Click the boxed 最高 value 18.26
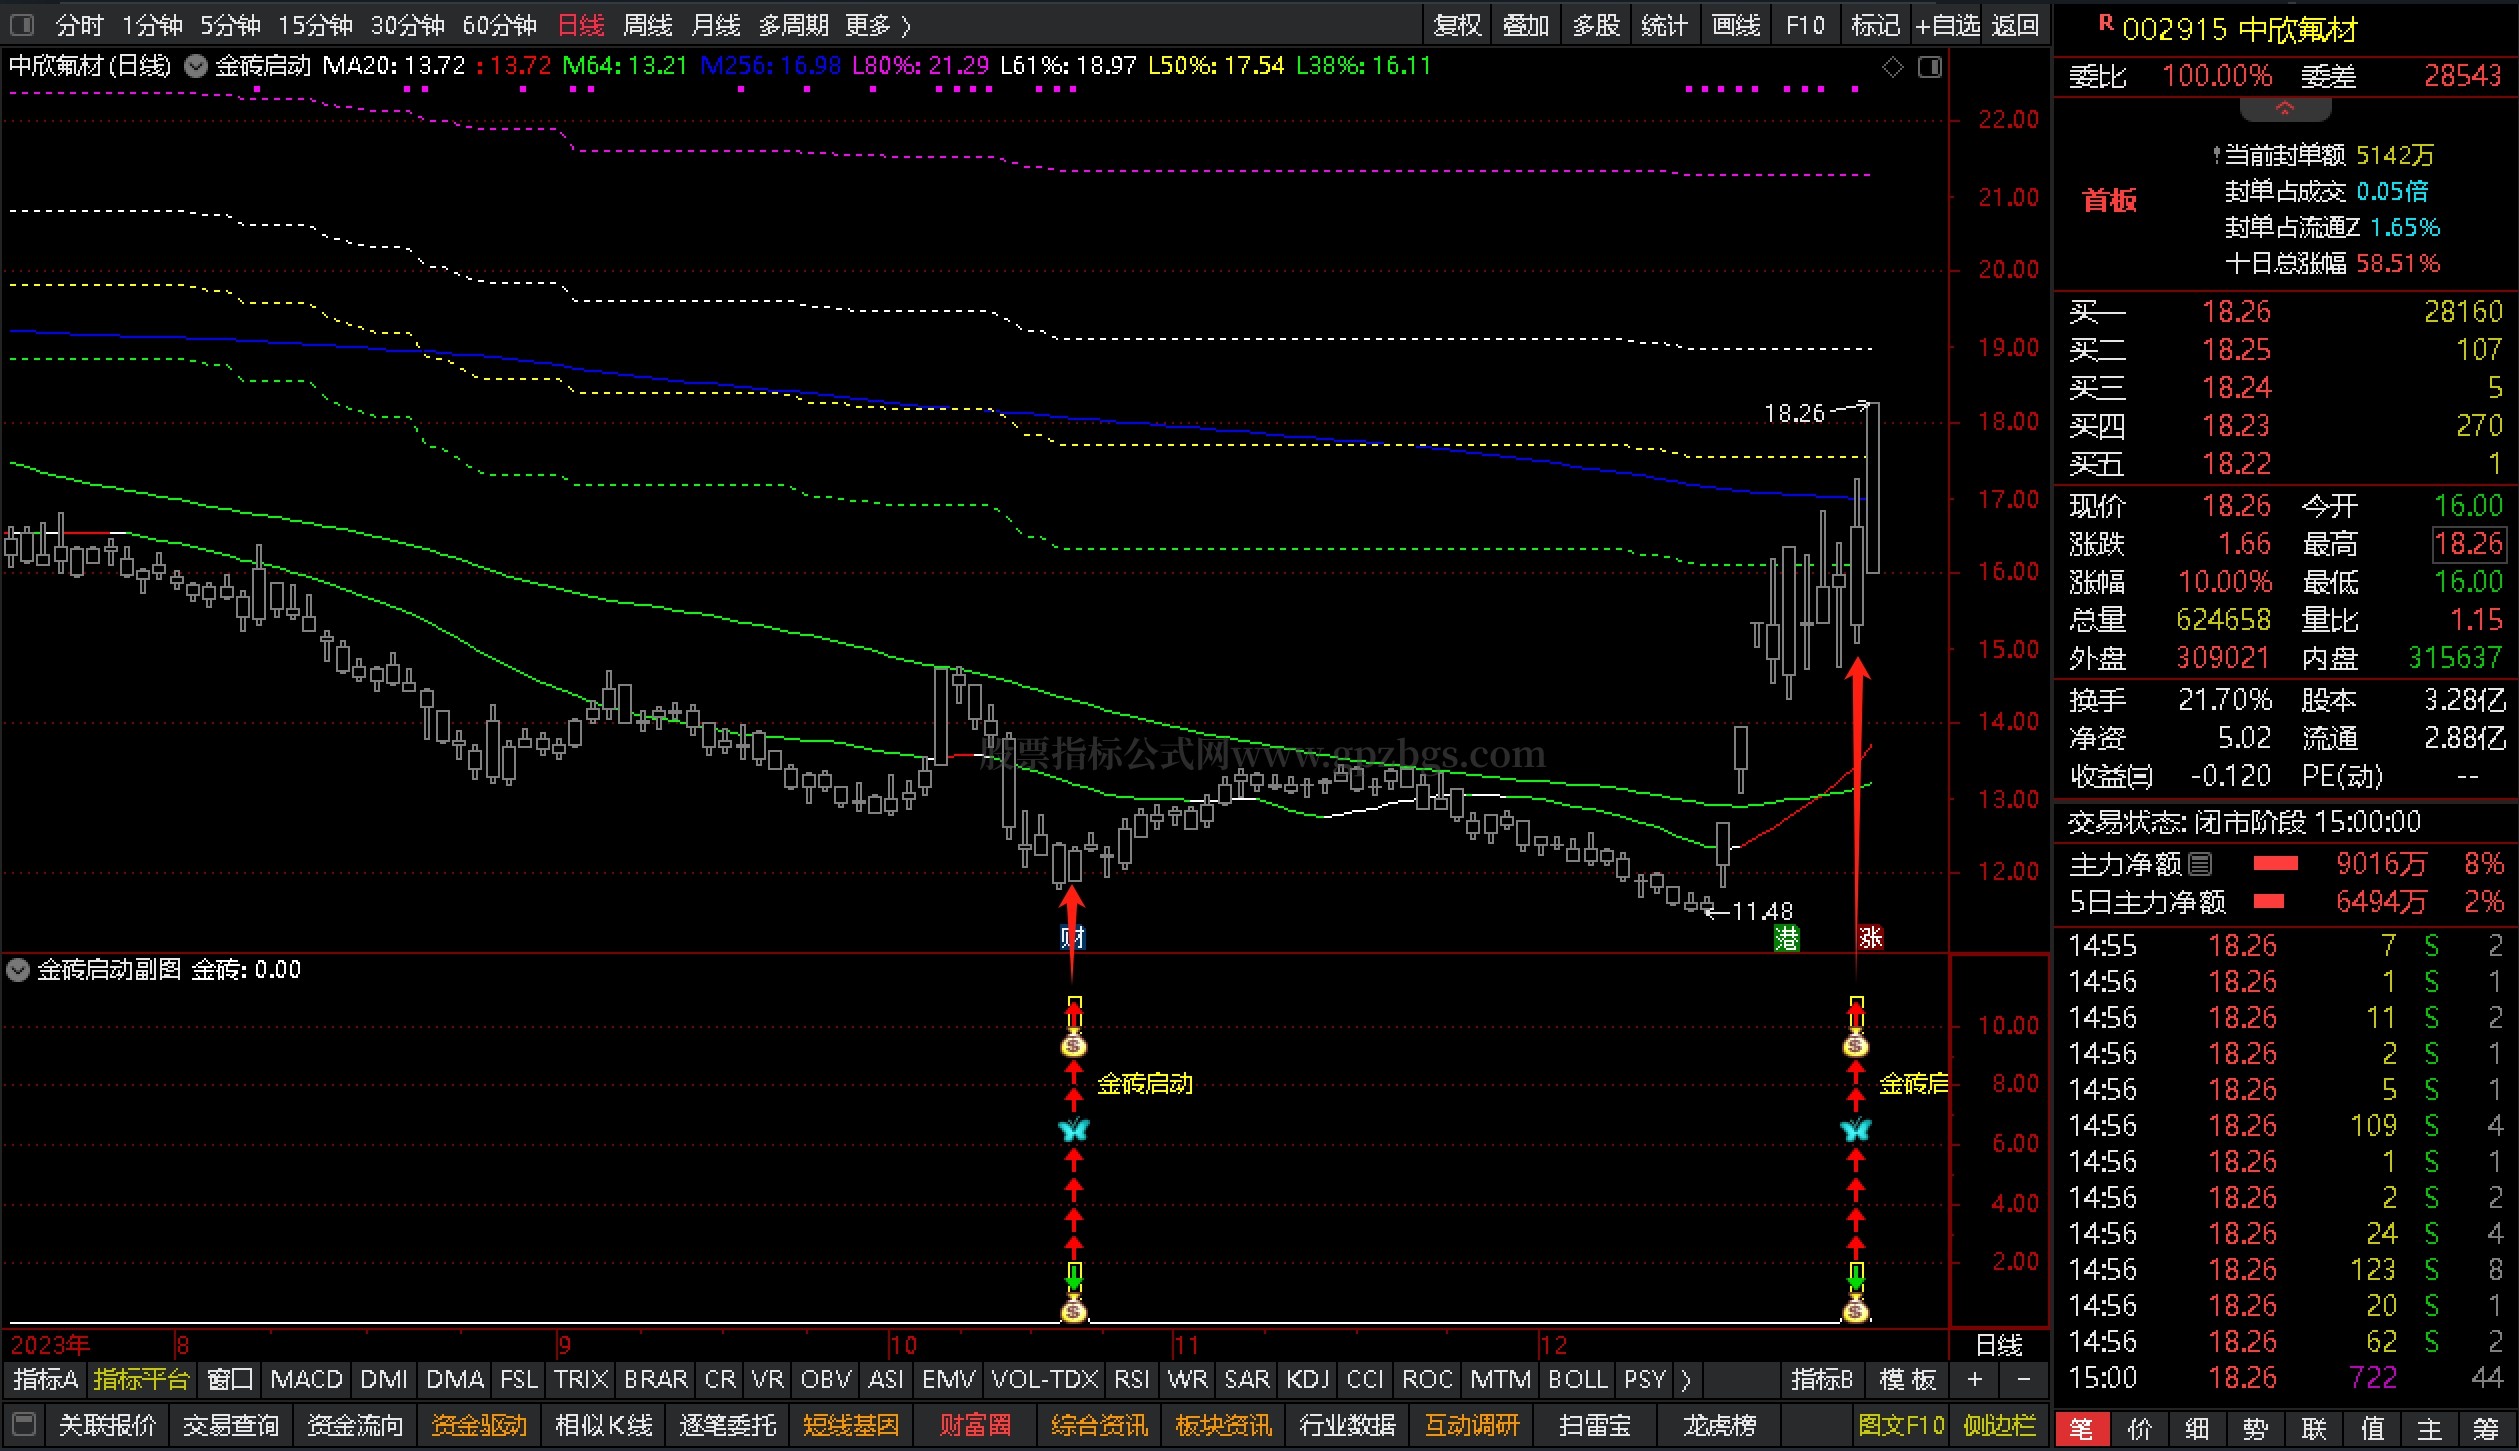The width and height of the screenshot is (2519, 1451). point(2468,544)
